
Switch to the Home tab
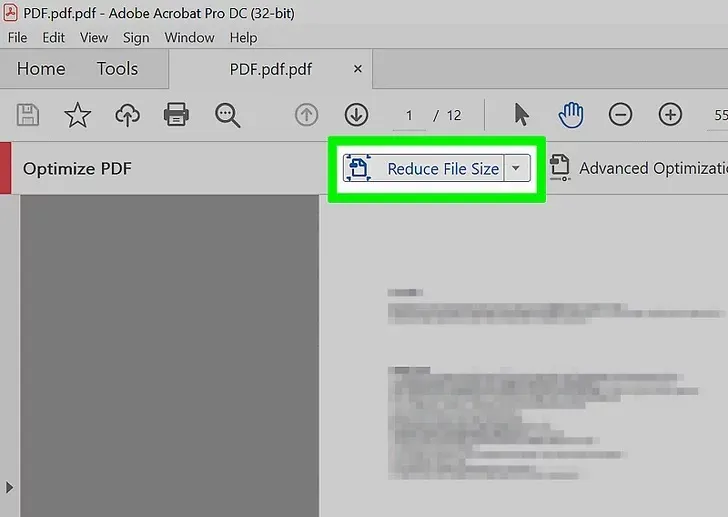tap(41, 69)
